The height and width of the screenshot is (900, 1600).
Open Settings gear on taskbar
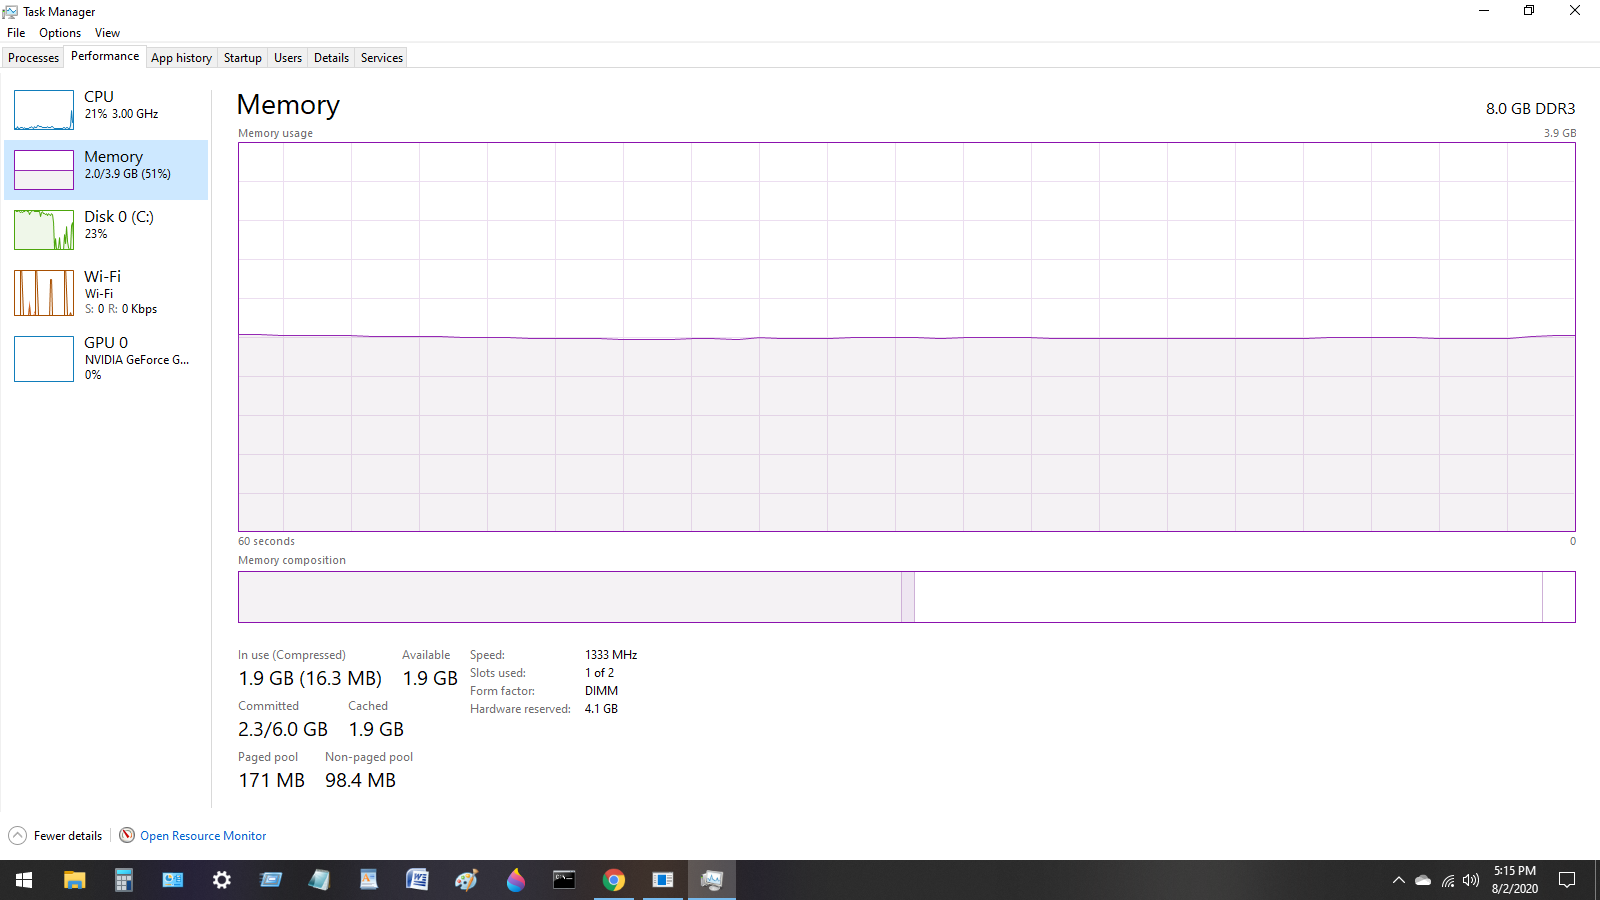coord(221,880)
